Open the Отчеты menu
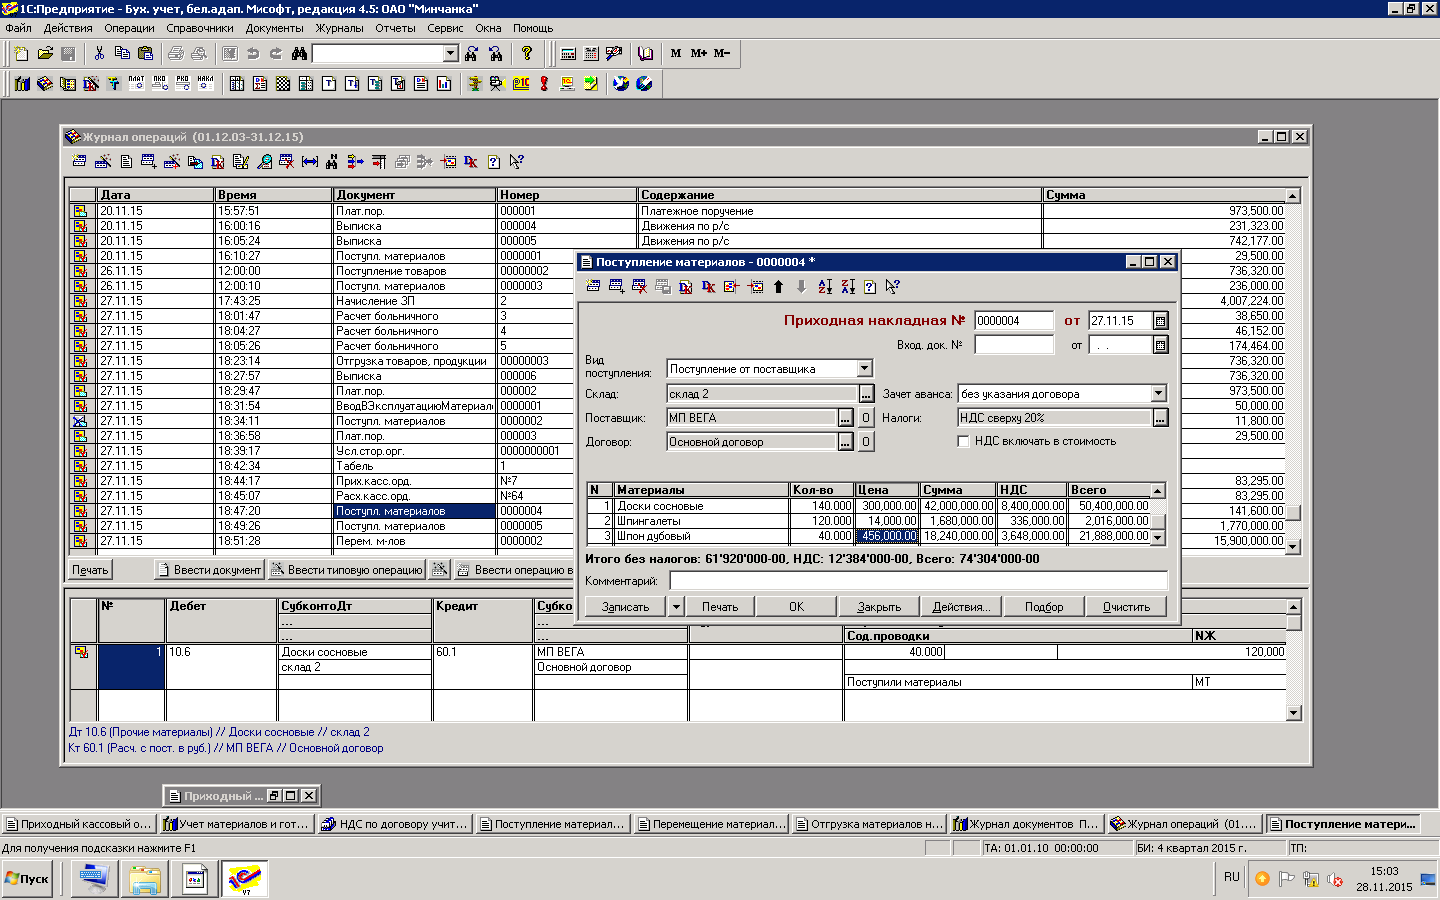The width and height of the screenshot is (1440, 900). click(395, 28)
